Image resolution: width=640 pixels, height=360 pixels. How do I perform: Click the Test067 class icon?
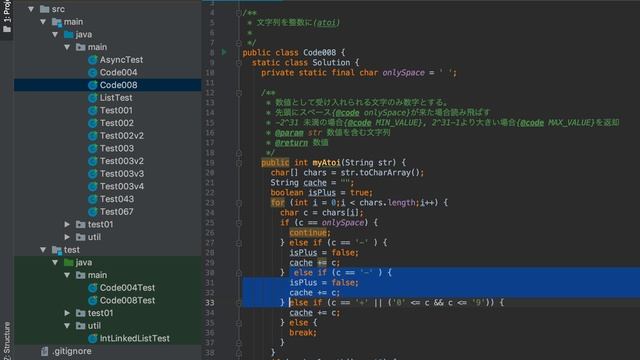pyautogui.click(x=93, y=211)
